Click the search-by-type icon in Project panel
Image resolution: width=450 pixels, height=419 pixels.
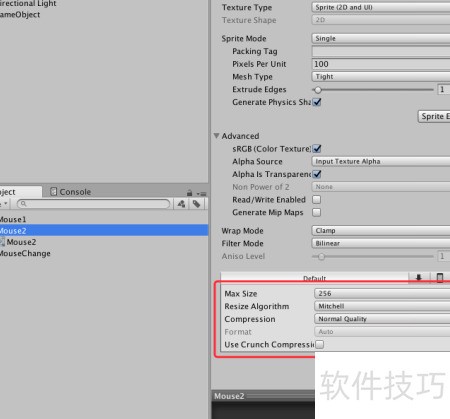coord(181,204)
